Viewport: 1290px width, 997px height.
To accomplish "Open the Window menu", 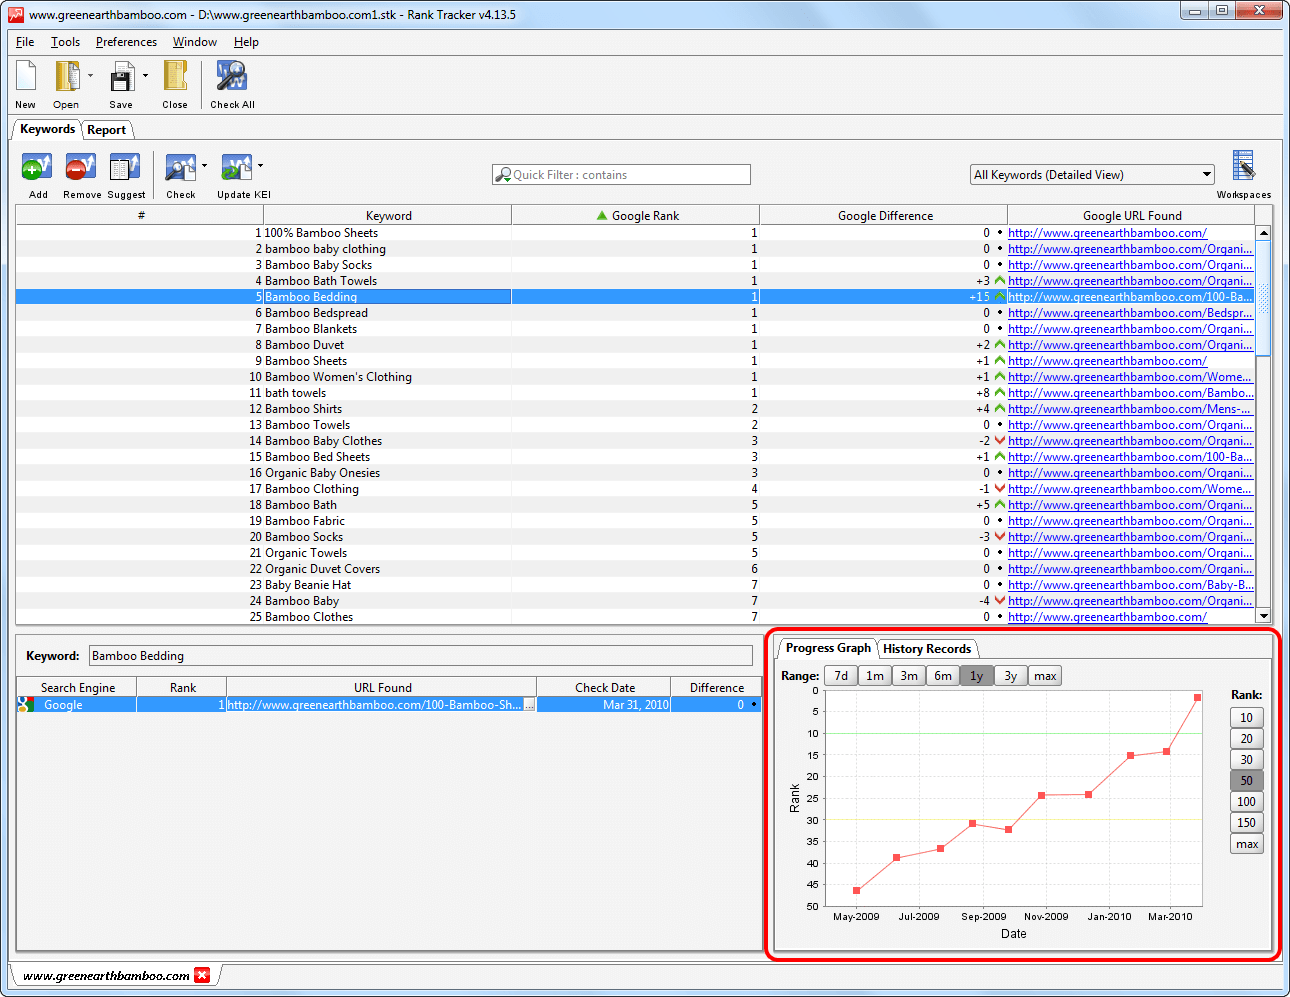I will pyautogui.click(x=195, y=42).
